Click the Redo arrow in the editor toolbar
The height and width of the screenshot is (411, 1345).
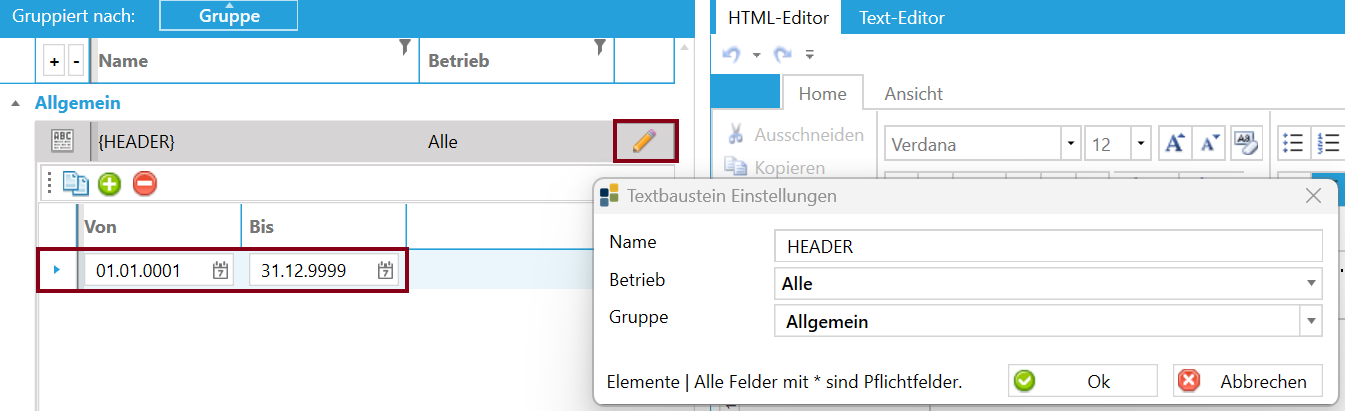pos(783,55)
